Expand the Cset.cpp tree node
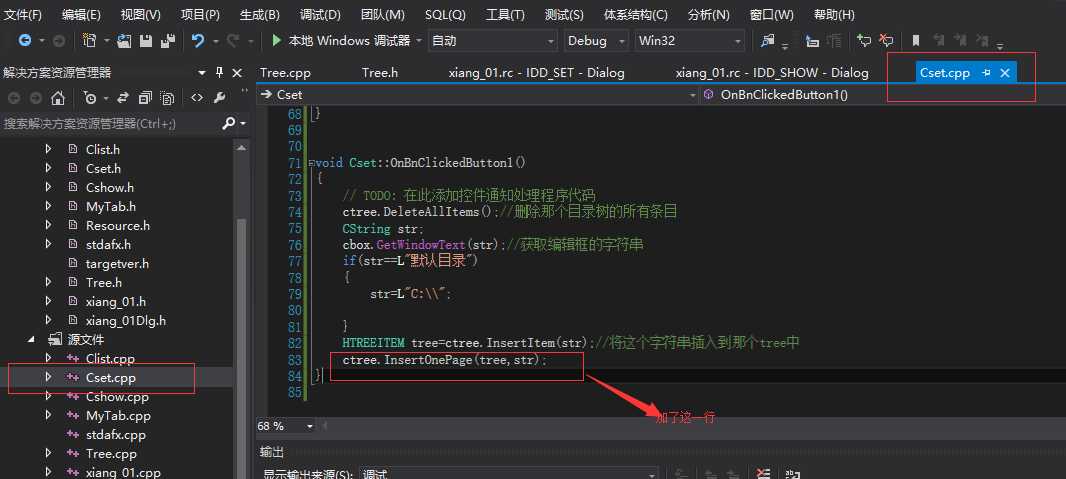 [48, 377]
